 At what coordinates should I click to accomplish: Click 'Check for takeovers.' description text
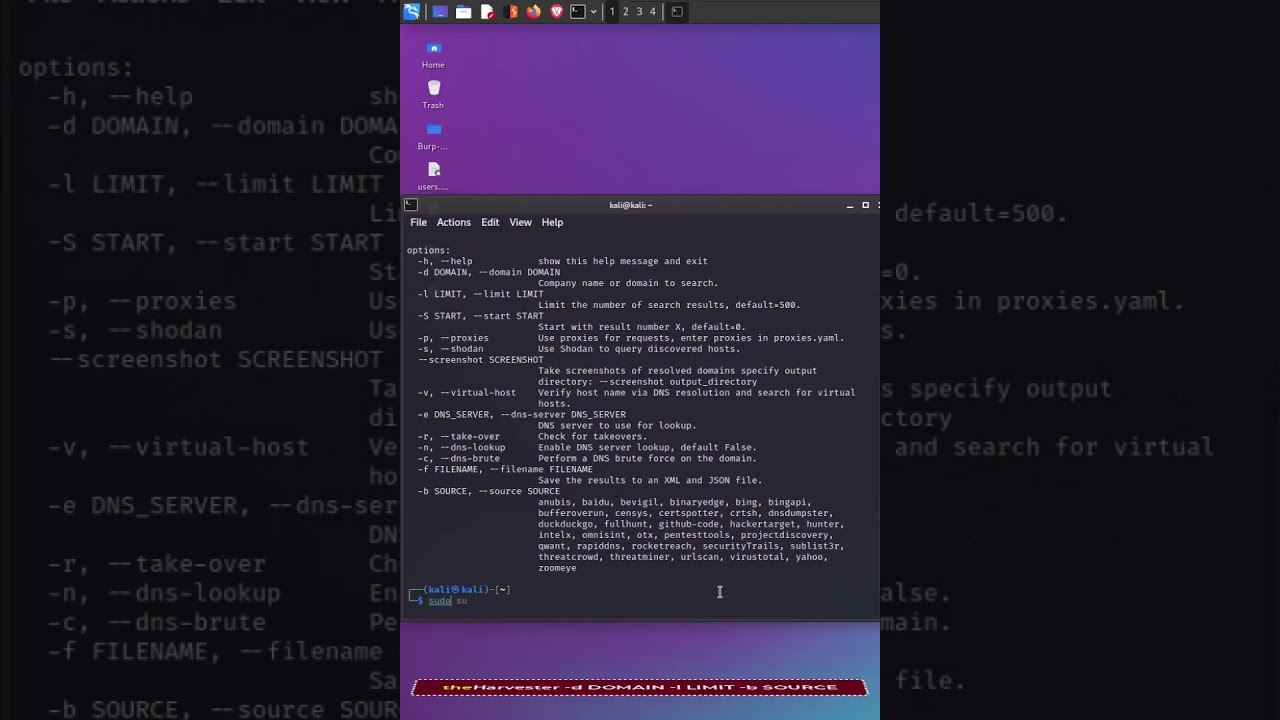593,437
